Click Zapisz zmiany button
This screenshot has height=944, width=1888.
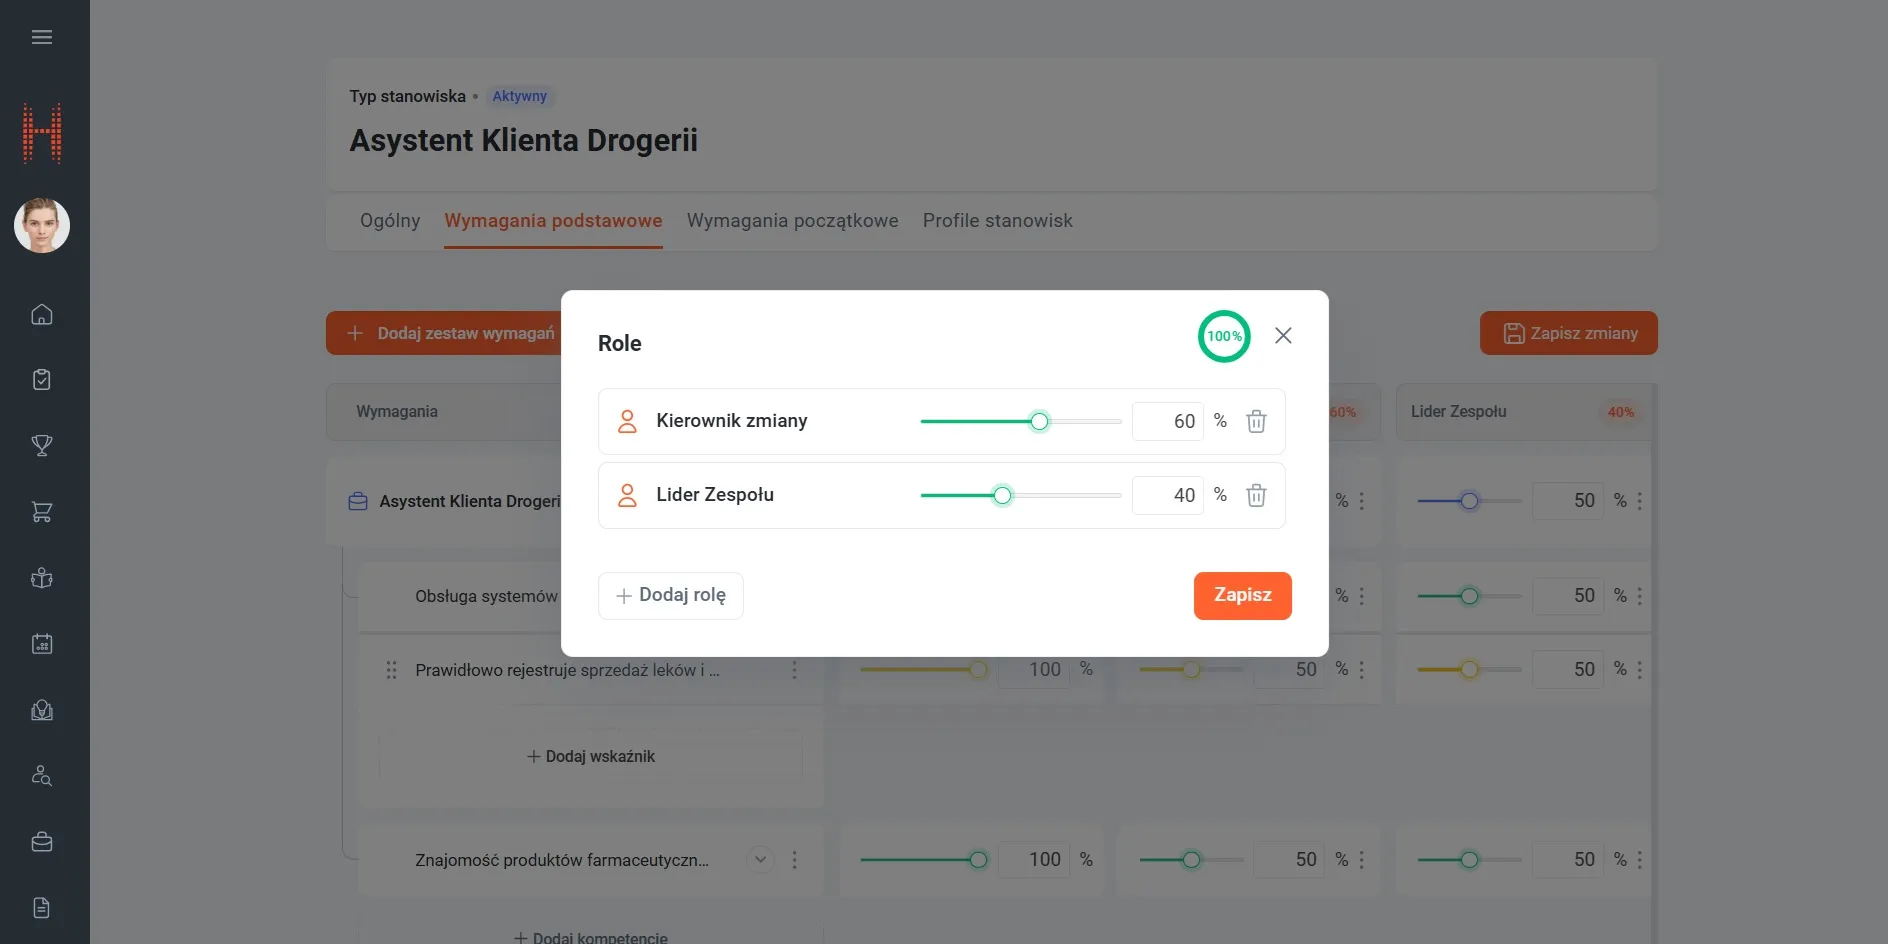pyautogui.click(x=1569, y=333)
